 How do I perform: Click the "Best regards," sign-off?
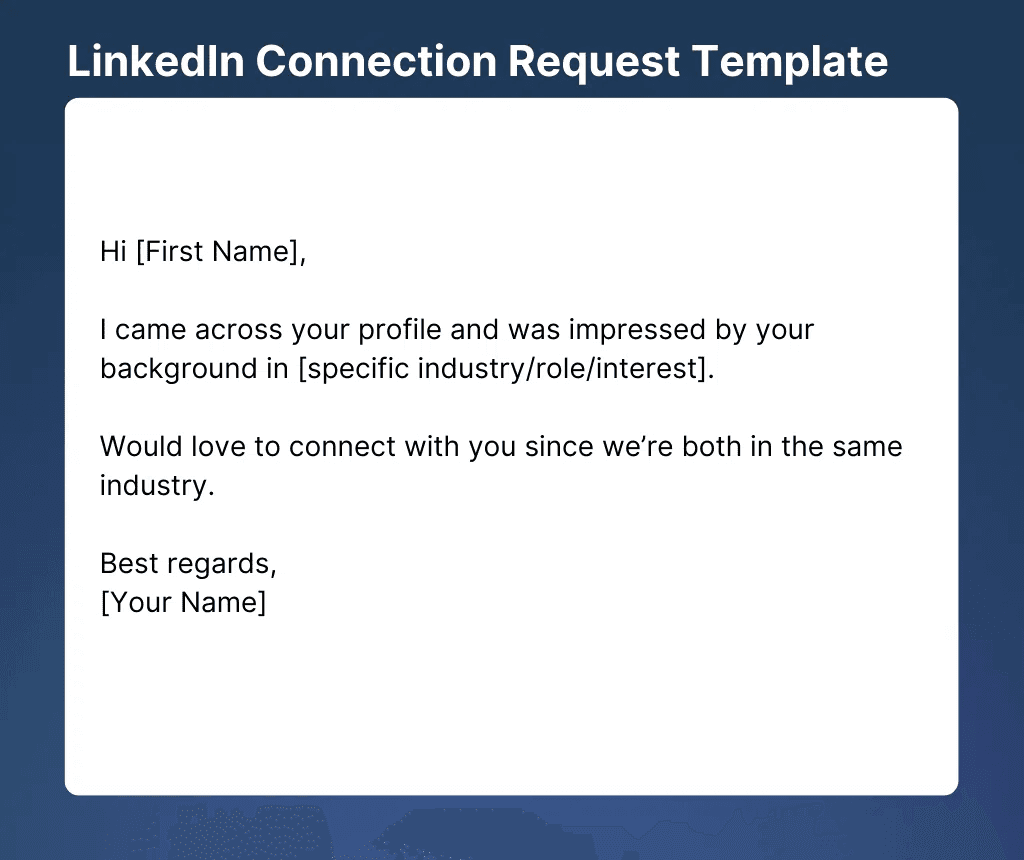coord(188,564)
